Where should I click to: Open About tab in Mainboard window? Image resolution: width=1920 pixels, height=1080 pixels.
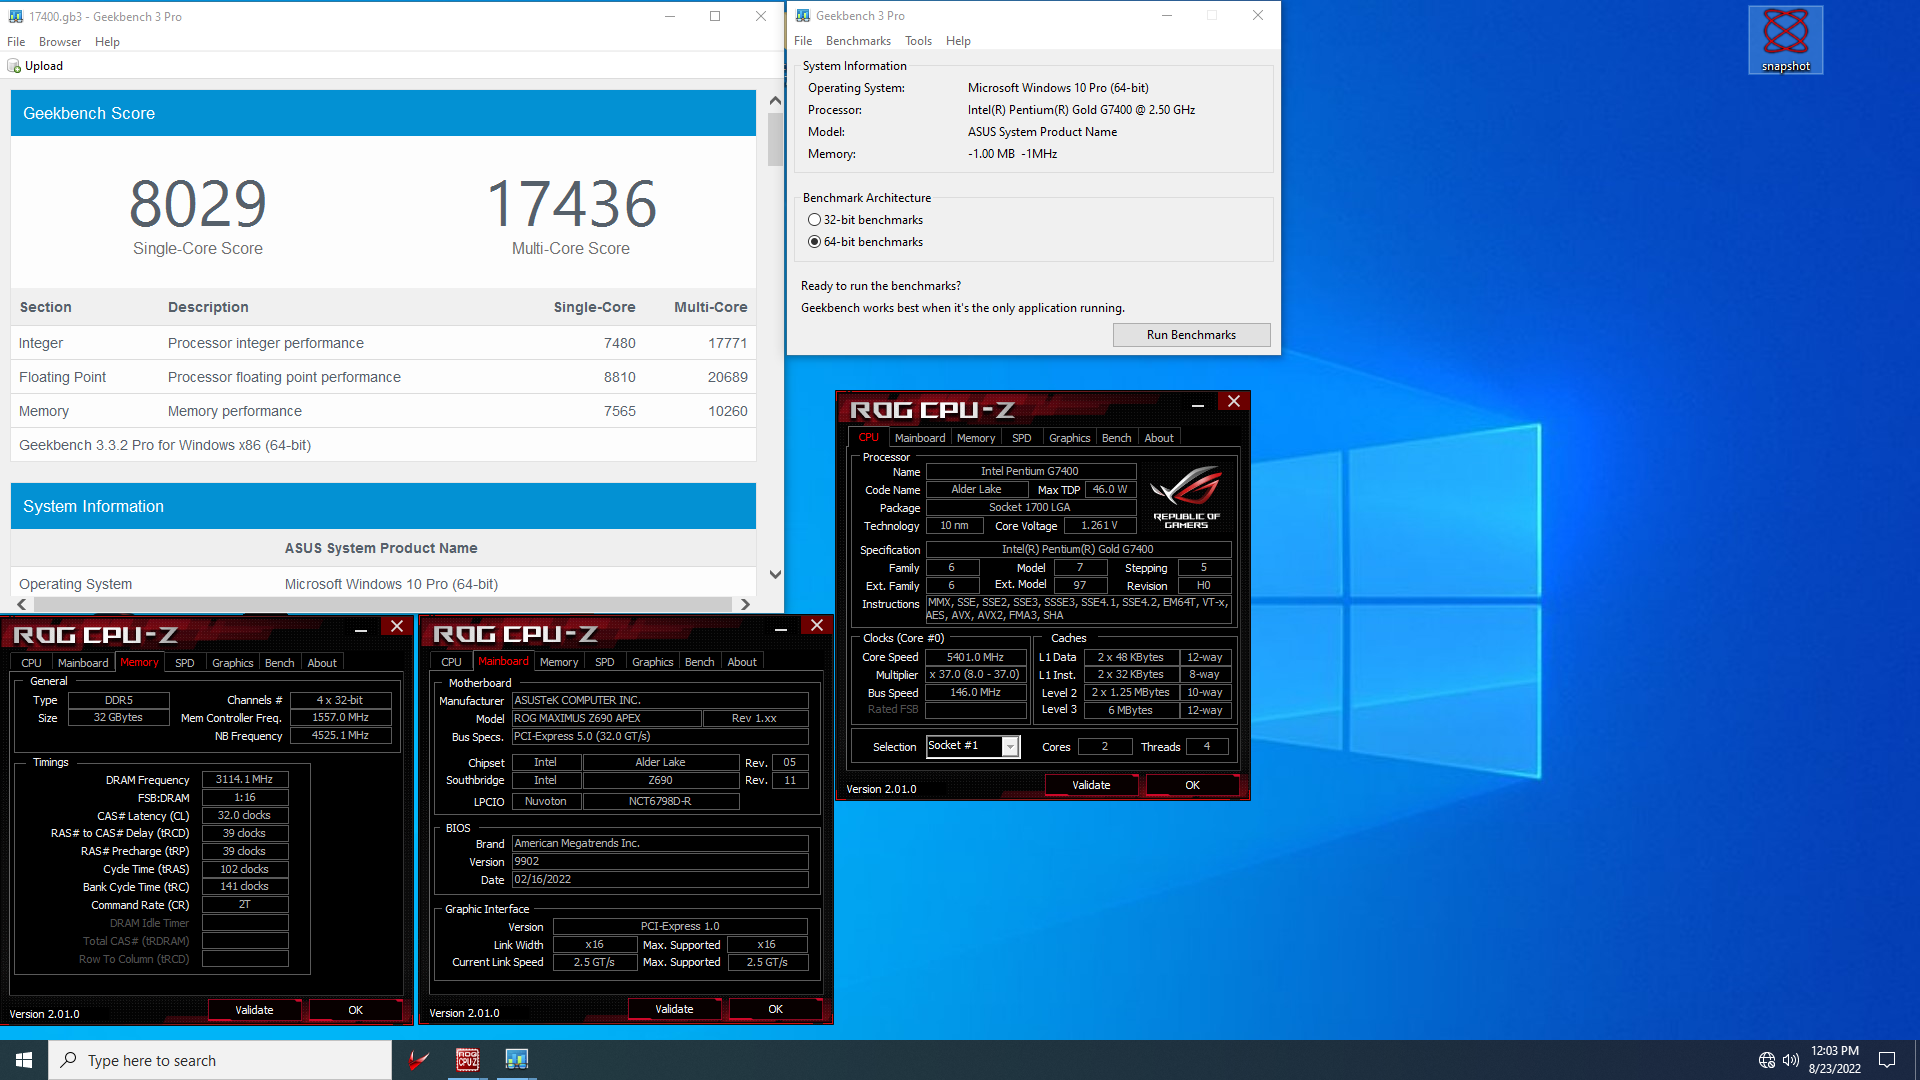[742, 662]
